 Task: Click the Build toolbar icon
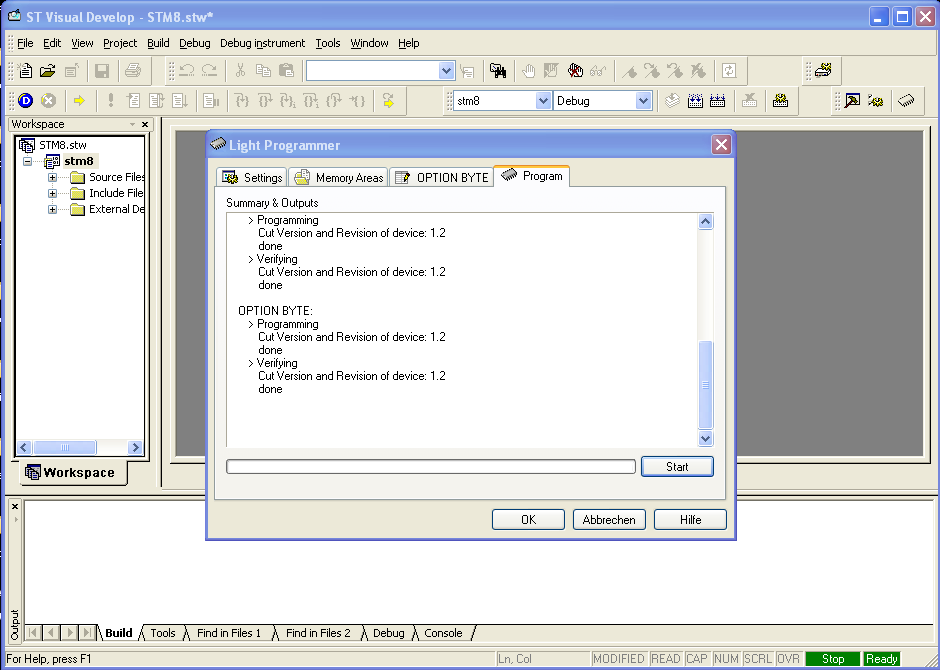coord(696,101)
